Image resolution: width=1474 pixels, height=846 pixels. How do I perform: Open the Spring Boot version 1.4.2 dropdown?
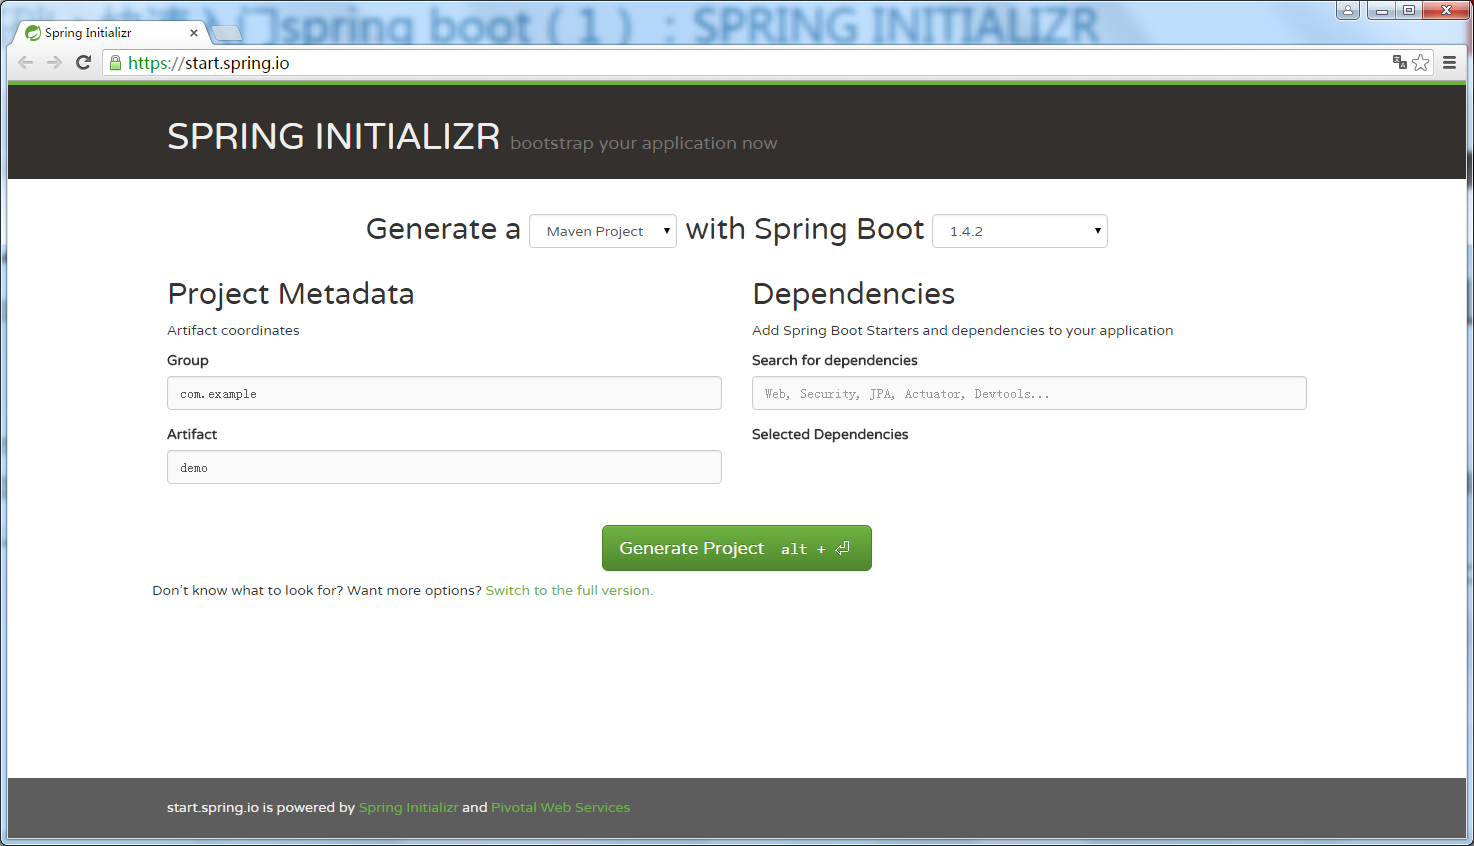click(x=1020, y=231)
